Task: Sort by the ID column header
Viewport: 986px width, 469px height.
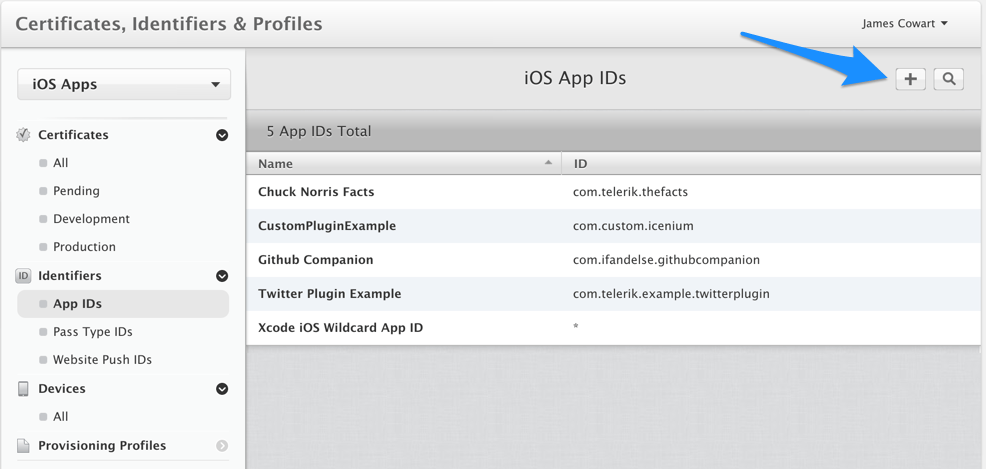Action: 771,163
